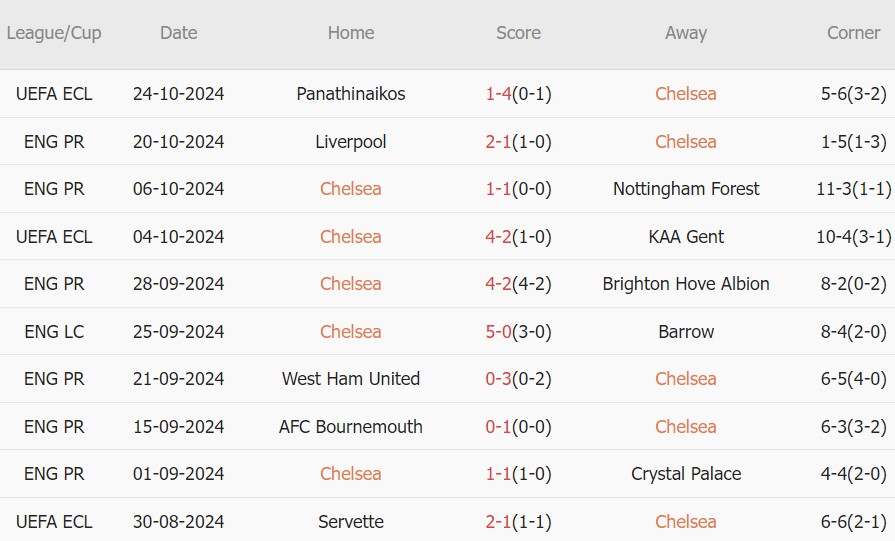Screen dimensions: 895x541
Task: Click KAA Gent team name
Action: [x=686, y=237]
